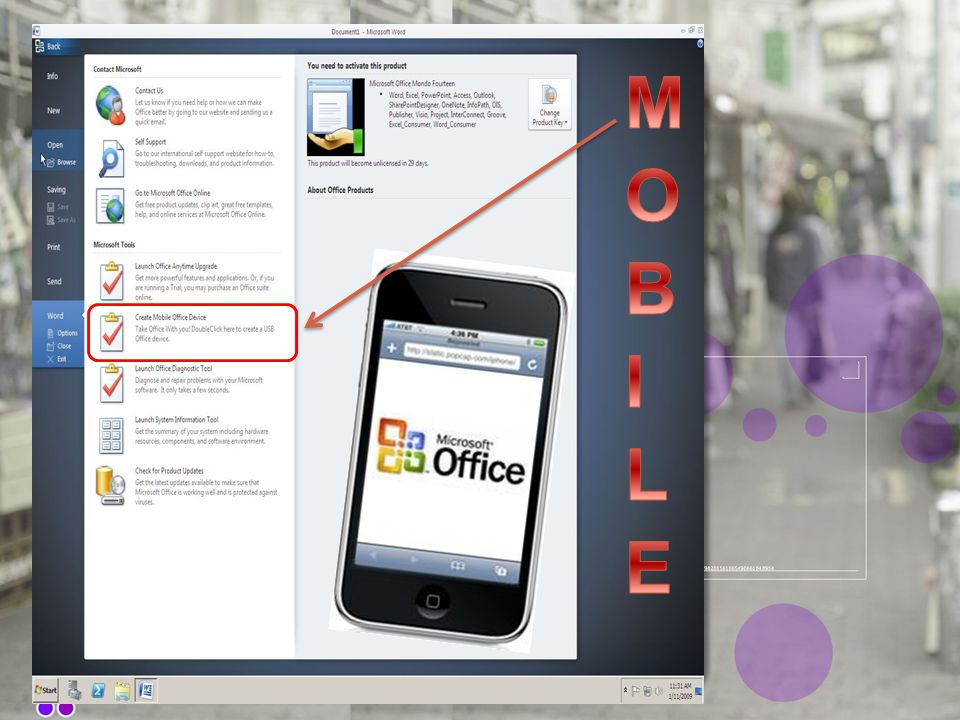Click the System Information Tool icon
The image size is (960, 720).
111,435
